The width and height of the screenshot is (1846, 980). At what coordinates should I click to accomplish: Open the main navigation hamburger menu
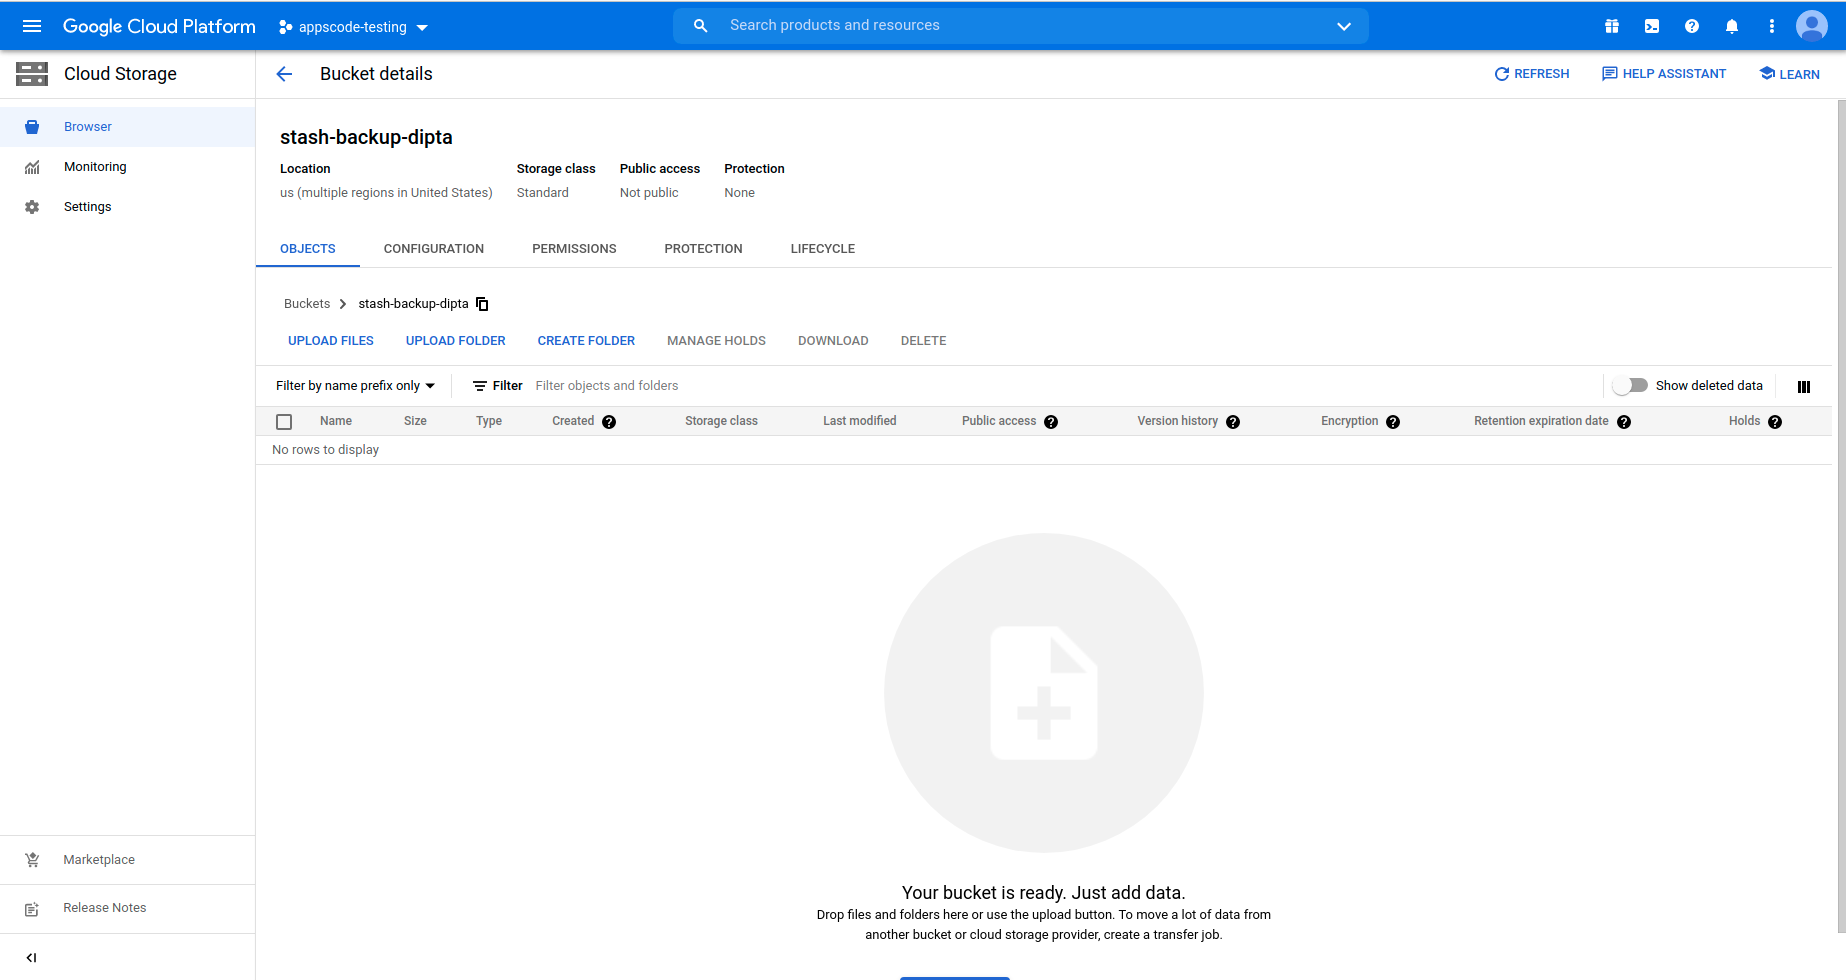pyautogui.click(x=32, y=26)
